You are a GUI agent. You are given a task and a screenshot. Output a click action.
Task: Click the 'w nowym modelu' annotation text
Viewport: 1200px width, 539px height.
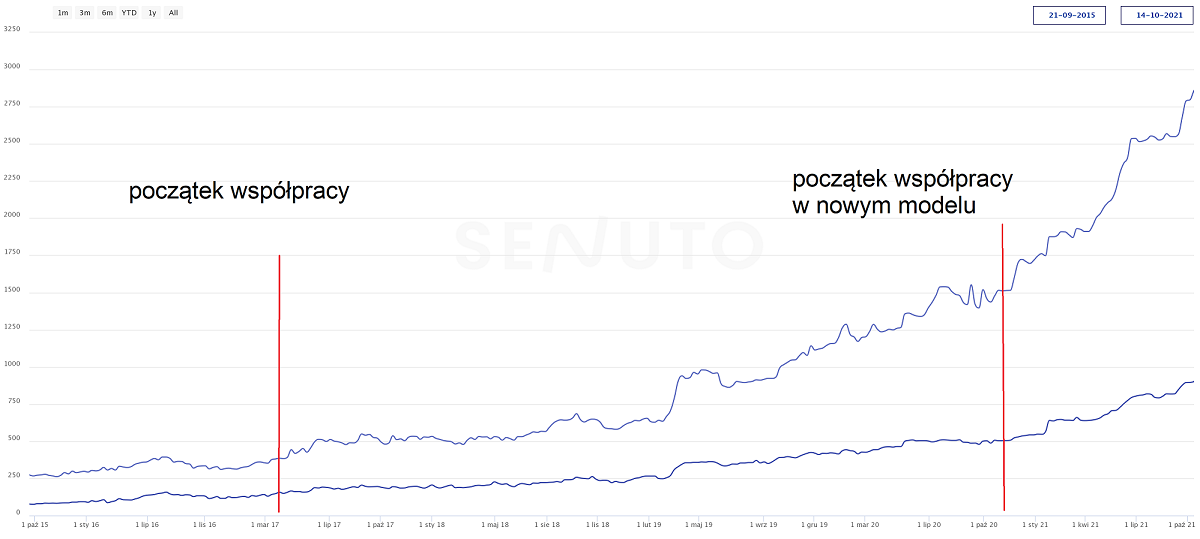click(883, 206)
